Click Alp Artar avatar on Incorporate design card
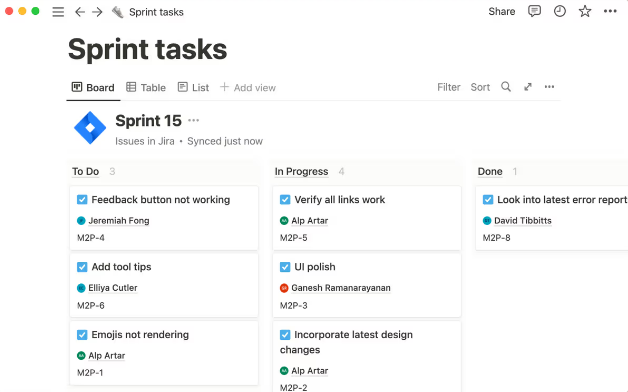Viewport: 628px width, 392px height. (284, 371)
